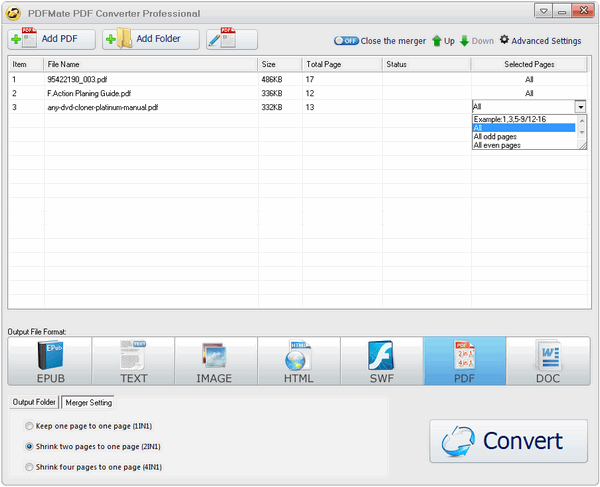Choose TEXT output format
This screenshot has width=600, height=487.
point(133,361)
